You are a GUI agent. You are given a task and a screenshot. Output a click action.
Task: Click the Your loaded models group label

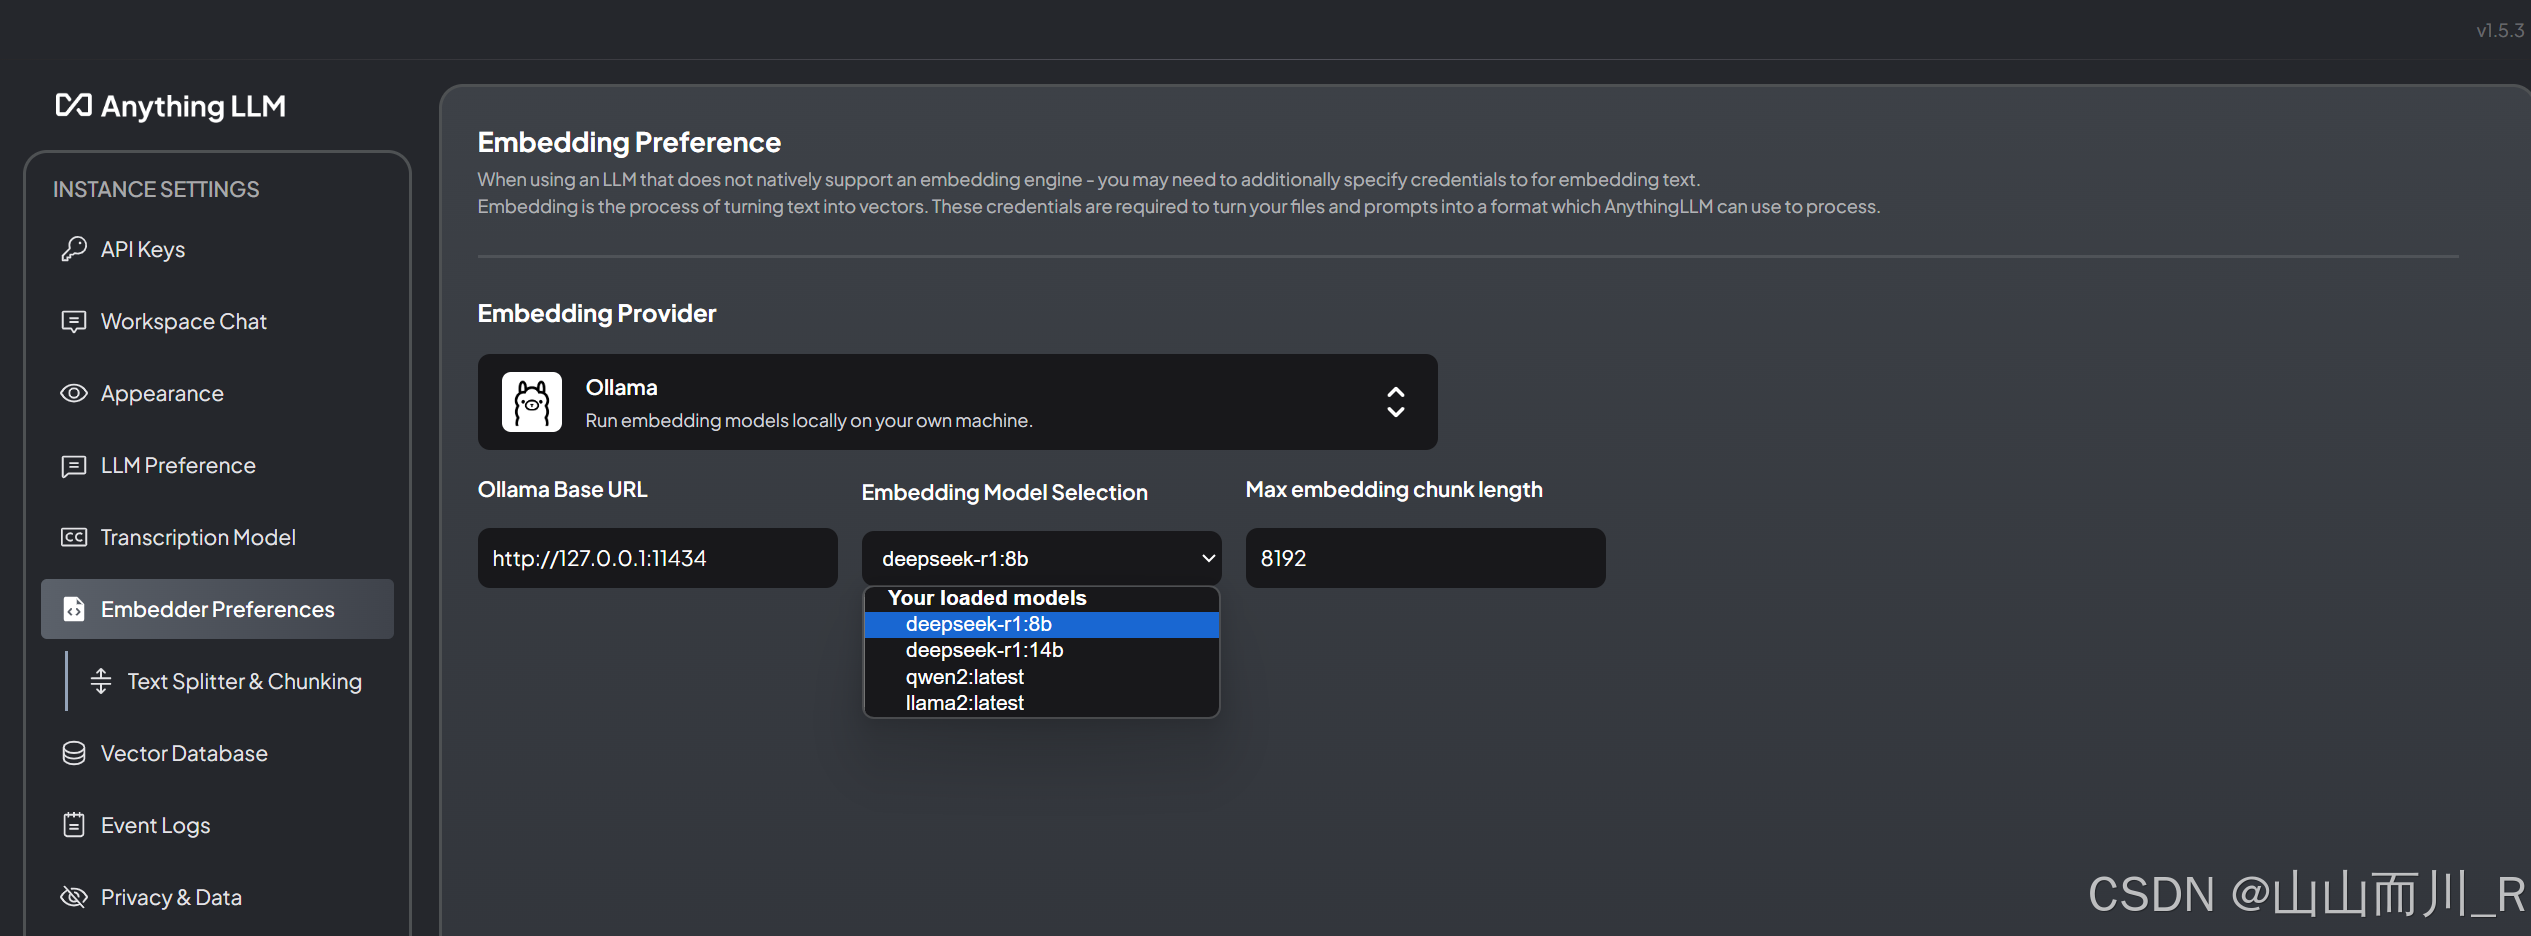point(987,598)
